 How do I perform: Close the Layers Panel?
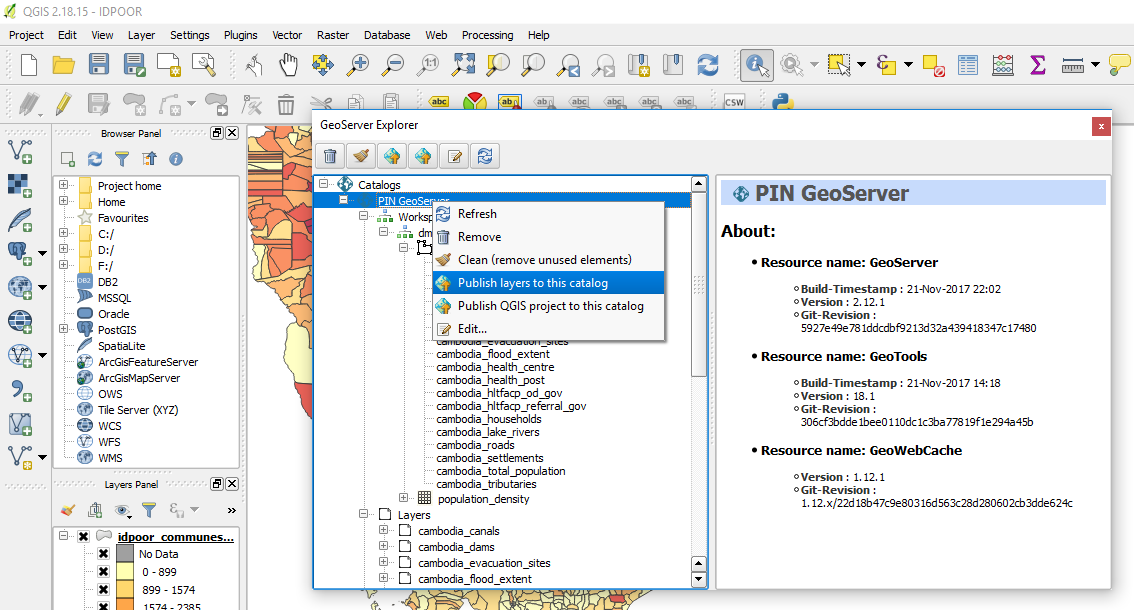click(232, 483)
